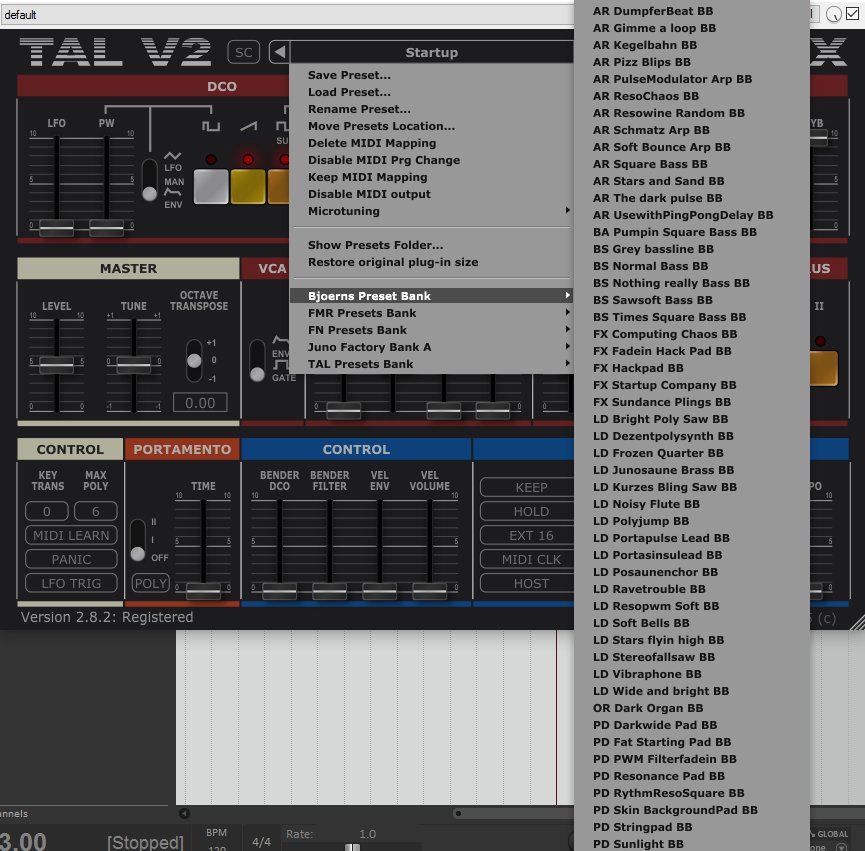
Task: Toggle the SC sidechain button
Action: [x=243, y=52]
